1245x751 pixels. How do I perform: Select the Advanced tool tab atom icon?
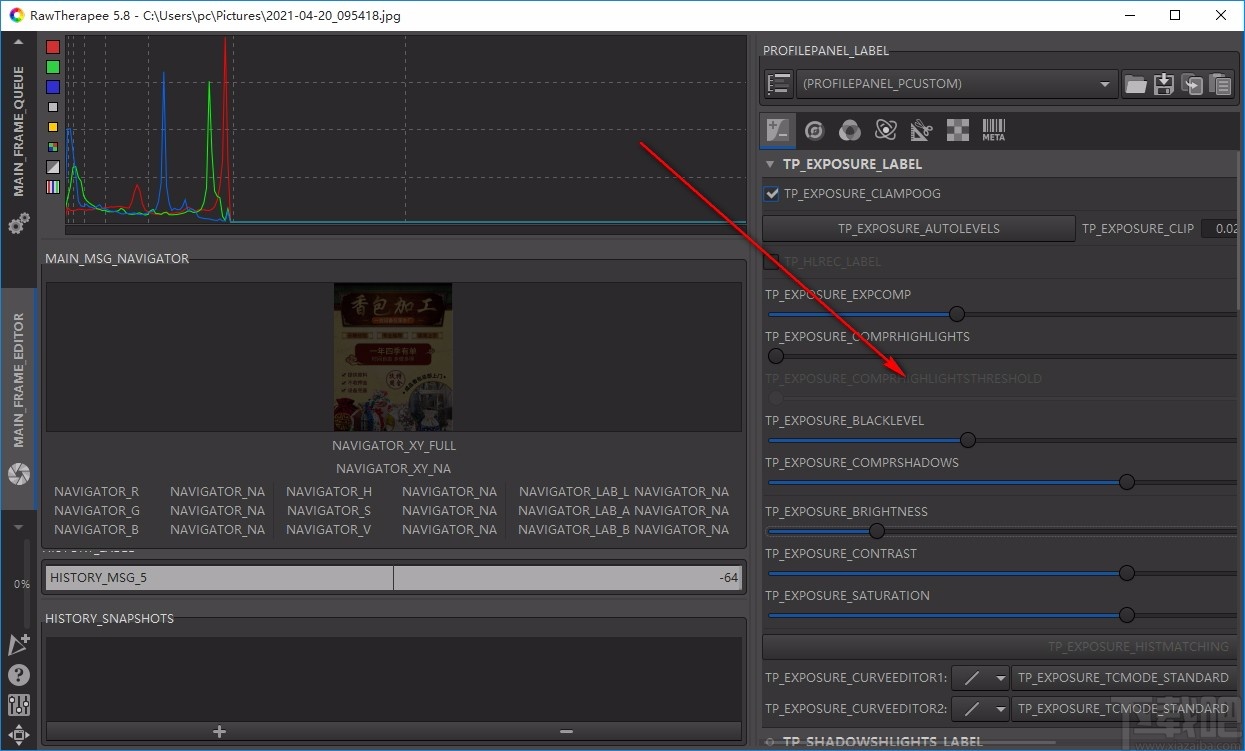(886, 130)
